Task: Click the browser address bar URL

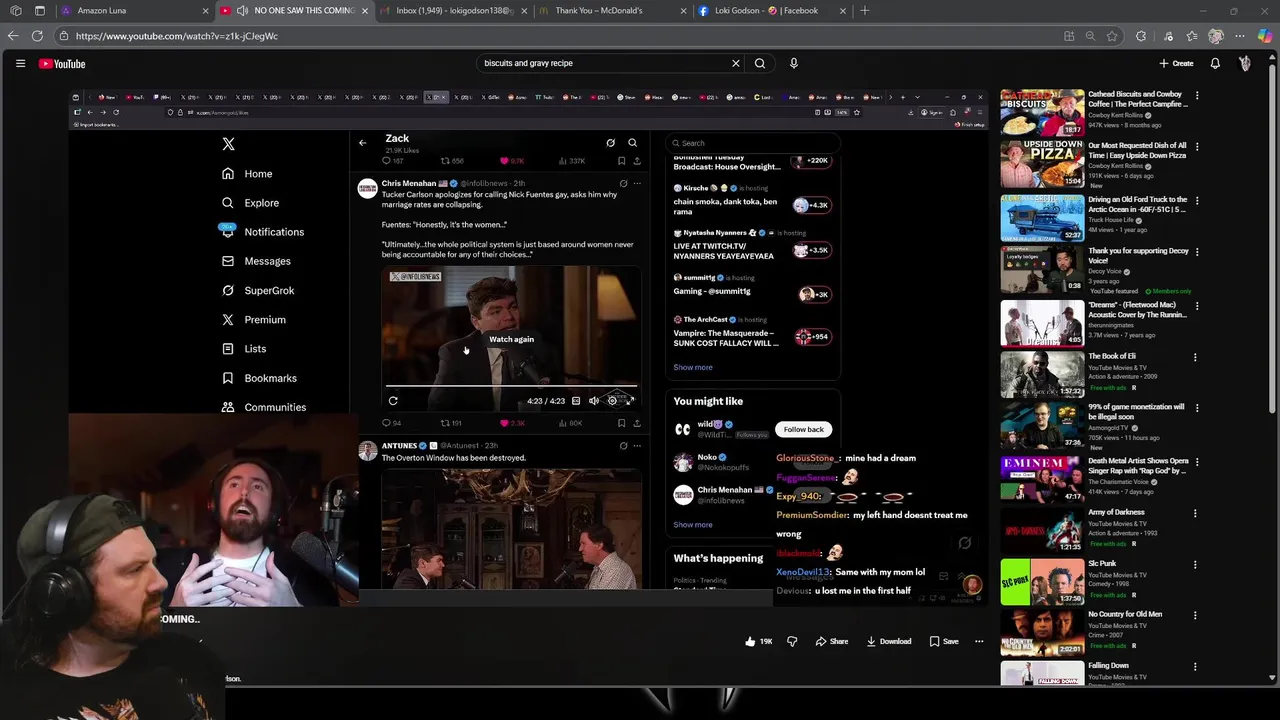Action: point(177,36)
